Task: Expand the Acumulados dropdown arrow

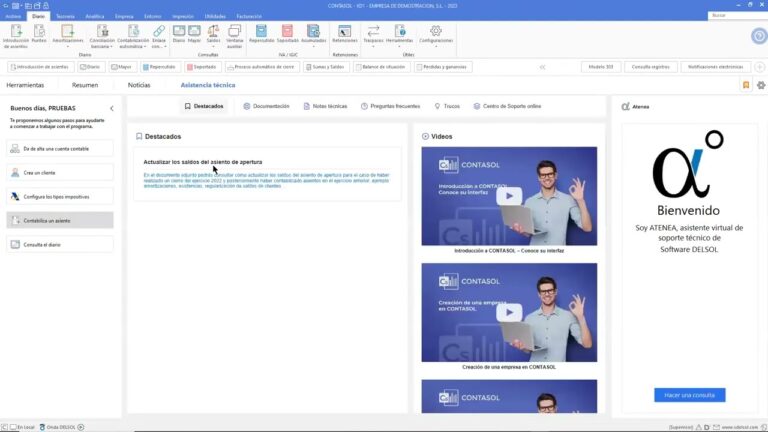Action: [x=313, y=47]
